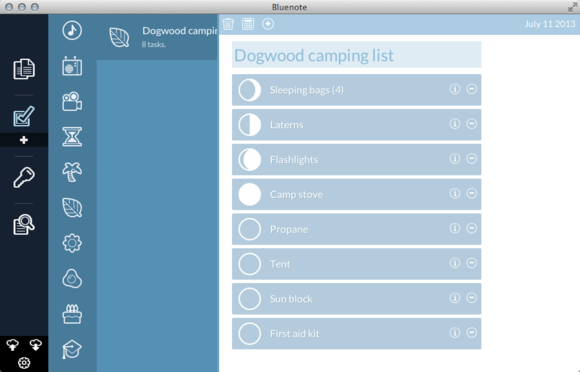This screenshot has height=372, width=580.
Task: Add a new task with circled plus
Action: click(x=268, y=24)
